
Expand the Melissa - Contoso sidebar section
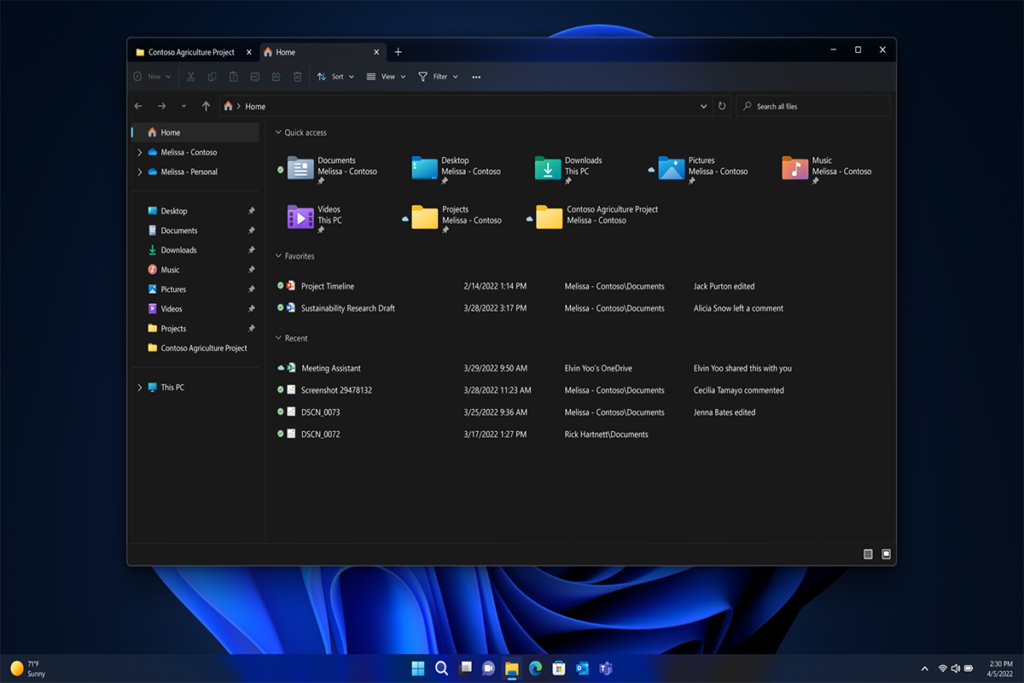pos(139,151)
